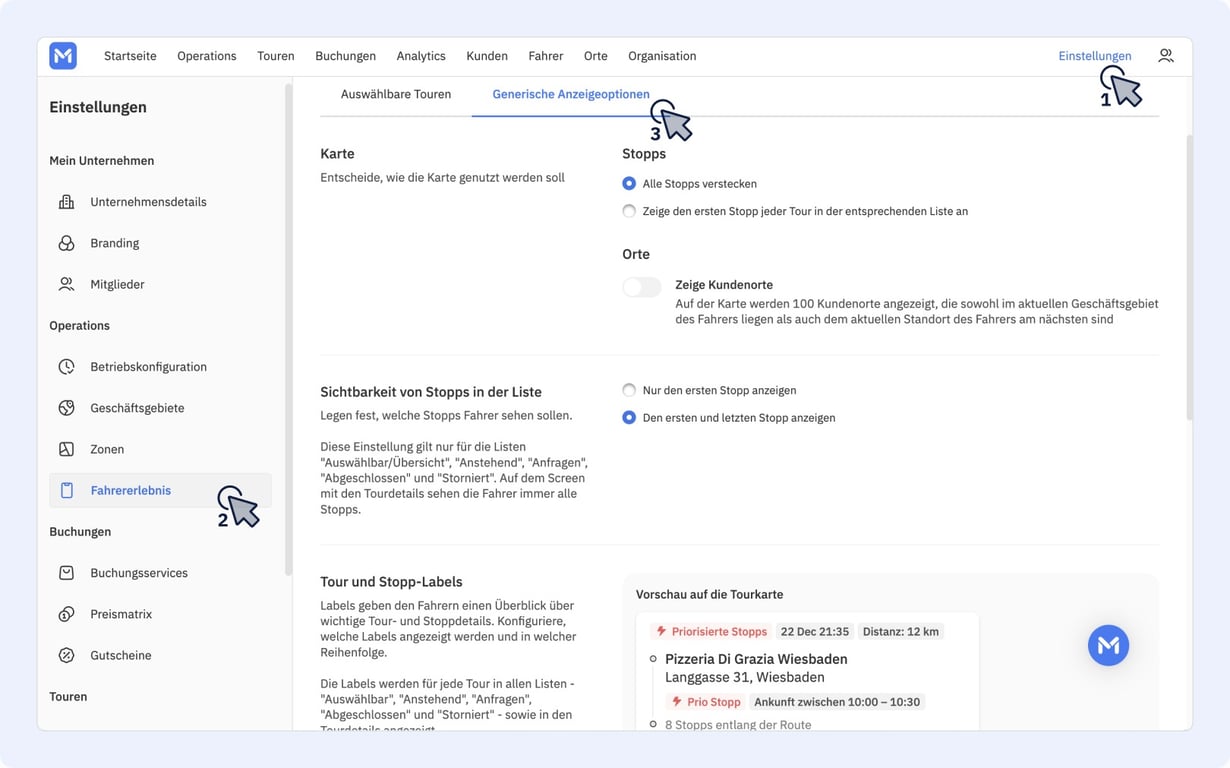The width and height of the screenshot is (1230, 768).
Task: Click the Fahrererlebnis clipboard icon
Action: click(66, 490)
